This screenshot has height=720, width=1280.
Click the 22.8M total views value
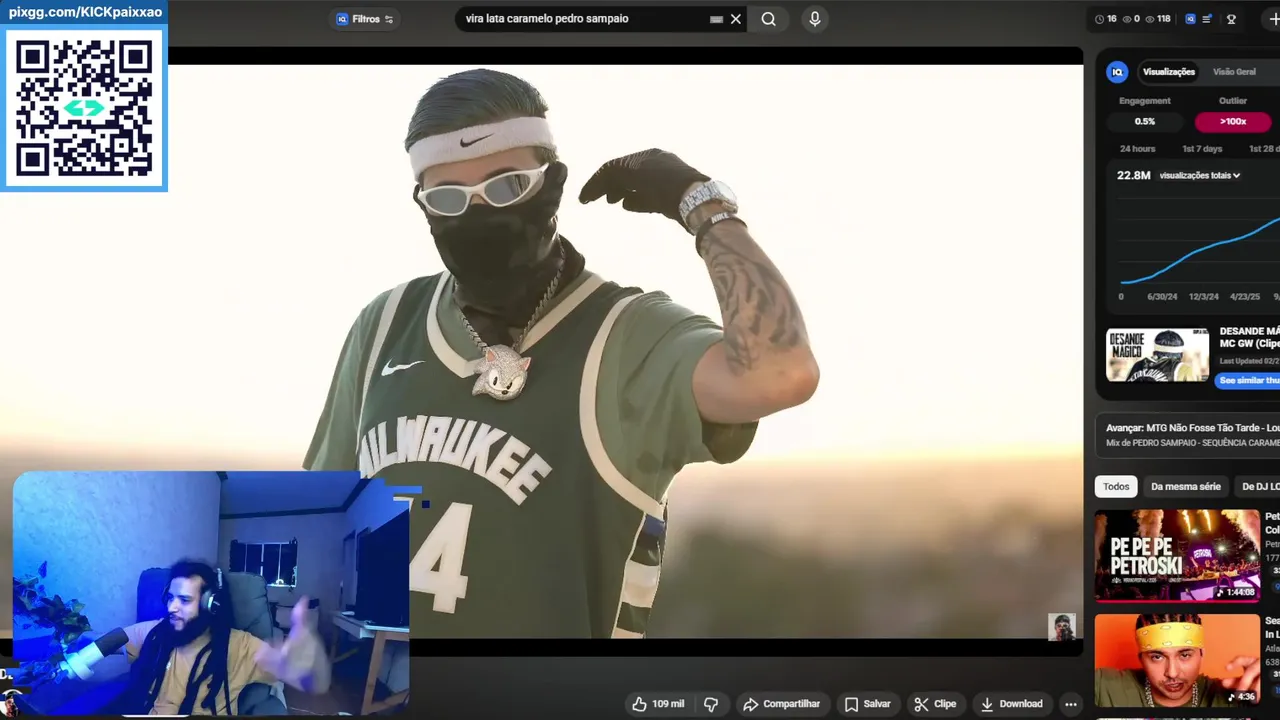coord(1134,175)
